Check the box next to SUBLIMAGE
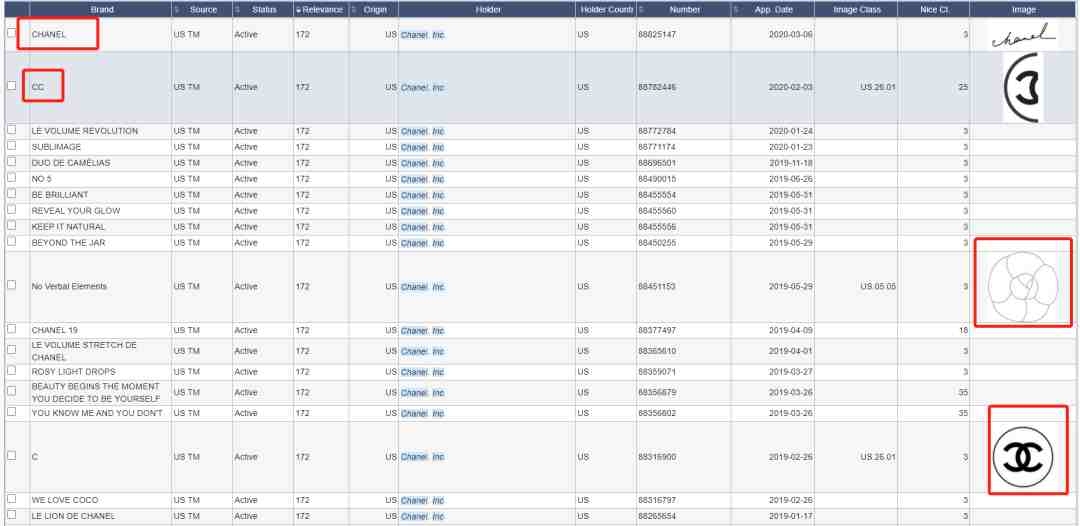The width and height of the screenshot is (1080, 526). pos(12,146)
